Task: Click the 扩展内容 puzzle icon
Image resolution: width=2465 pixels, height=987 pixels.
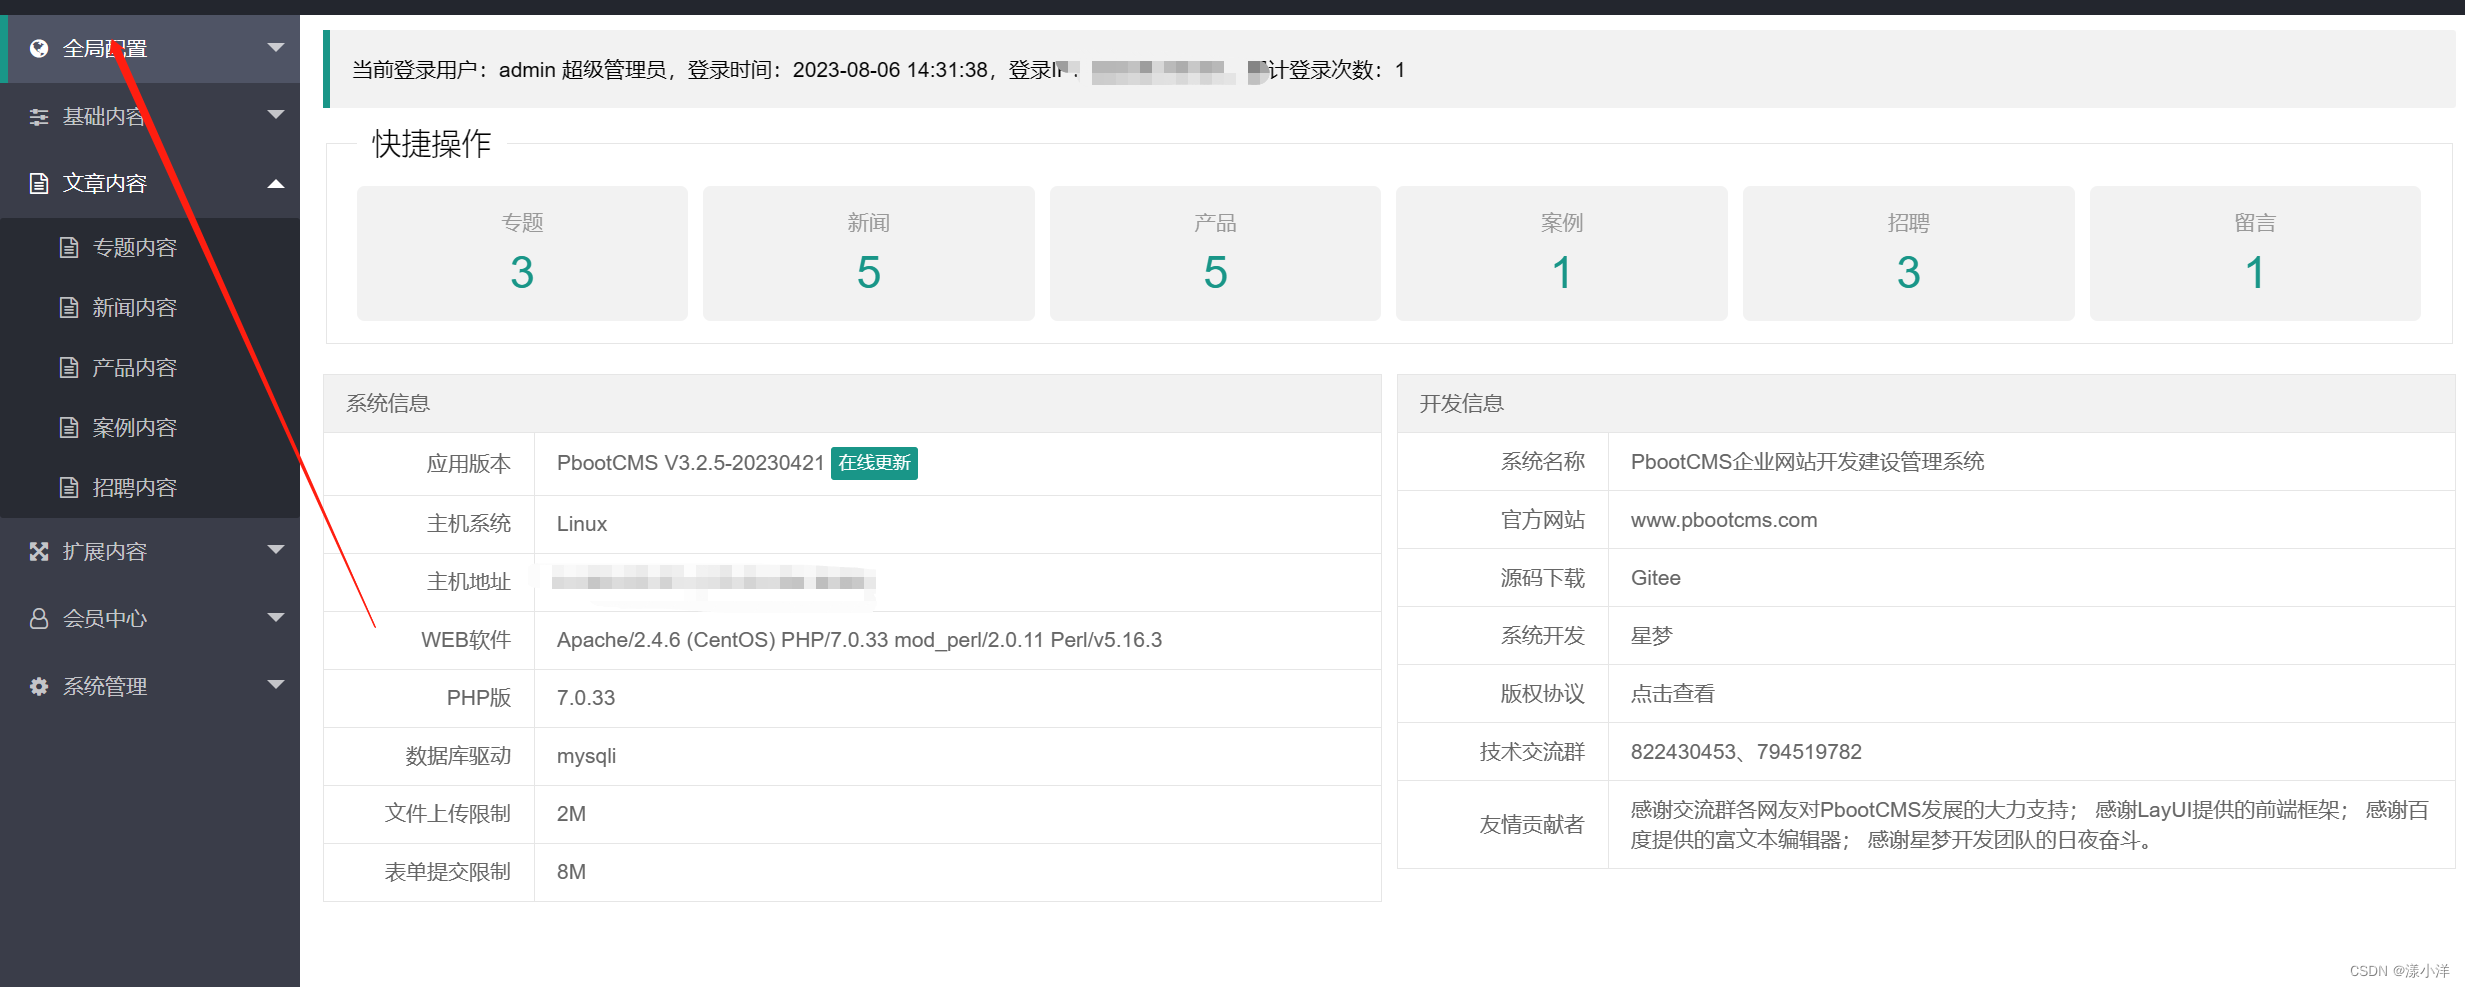Action: tap(38, 550)
